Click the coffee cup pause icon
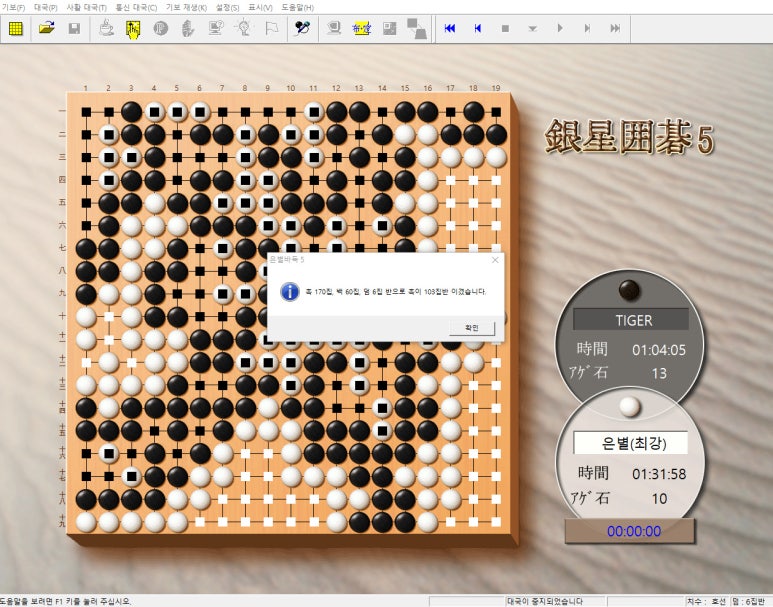Image resolution: width=773 pixels, height=607 pixels. [x=105, y=29]
